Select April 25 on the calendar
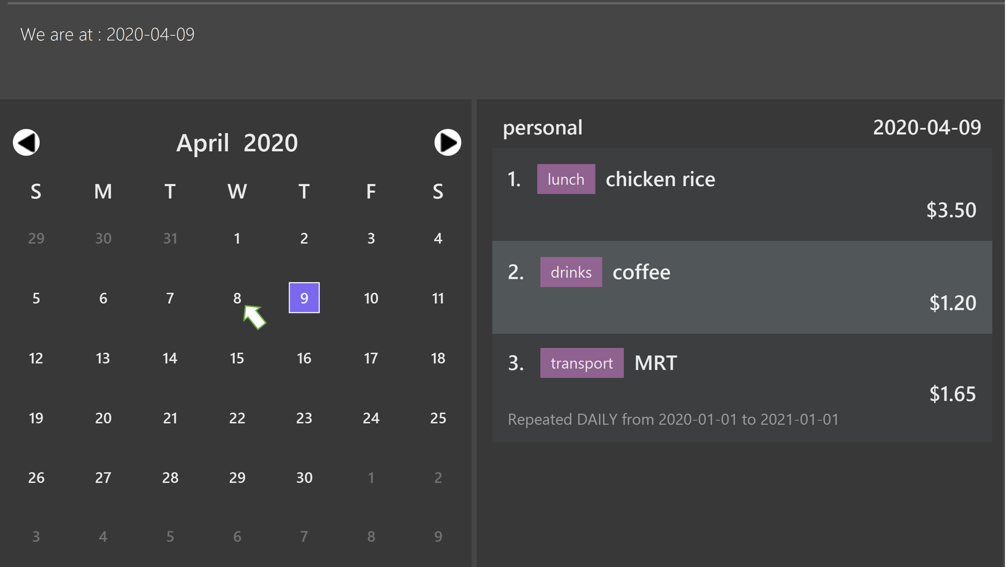The image size is (1006, 567). tap(438, 418)
